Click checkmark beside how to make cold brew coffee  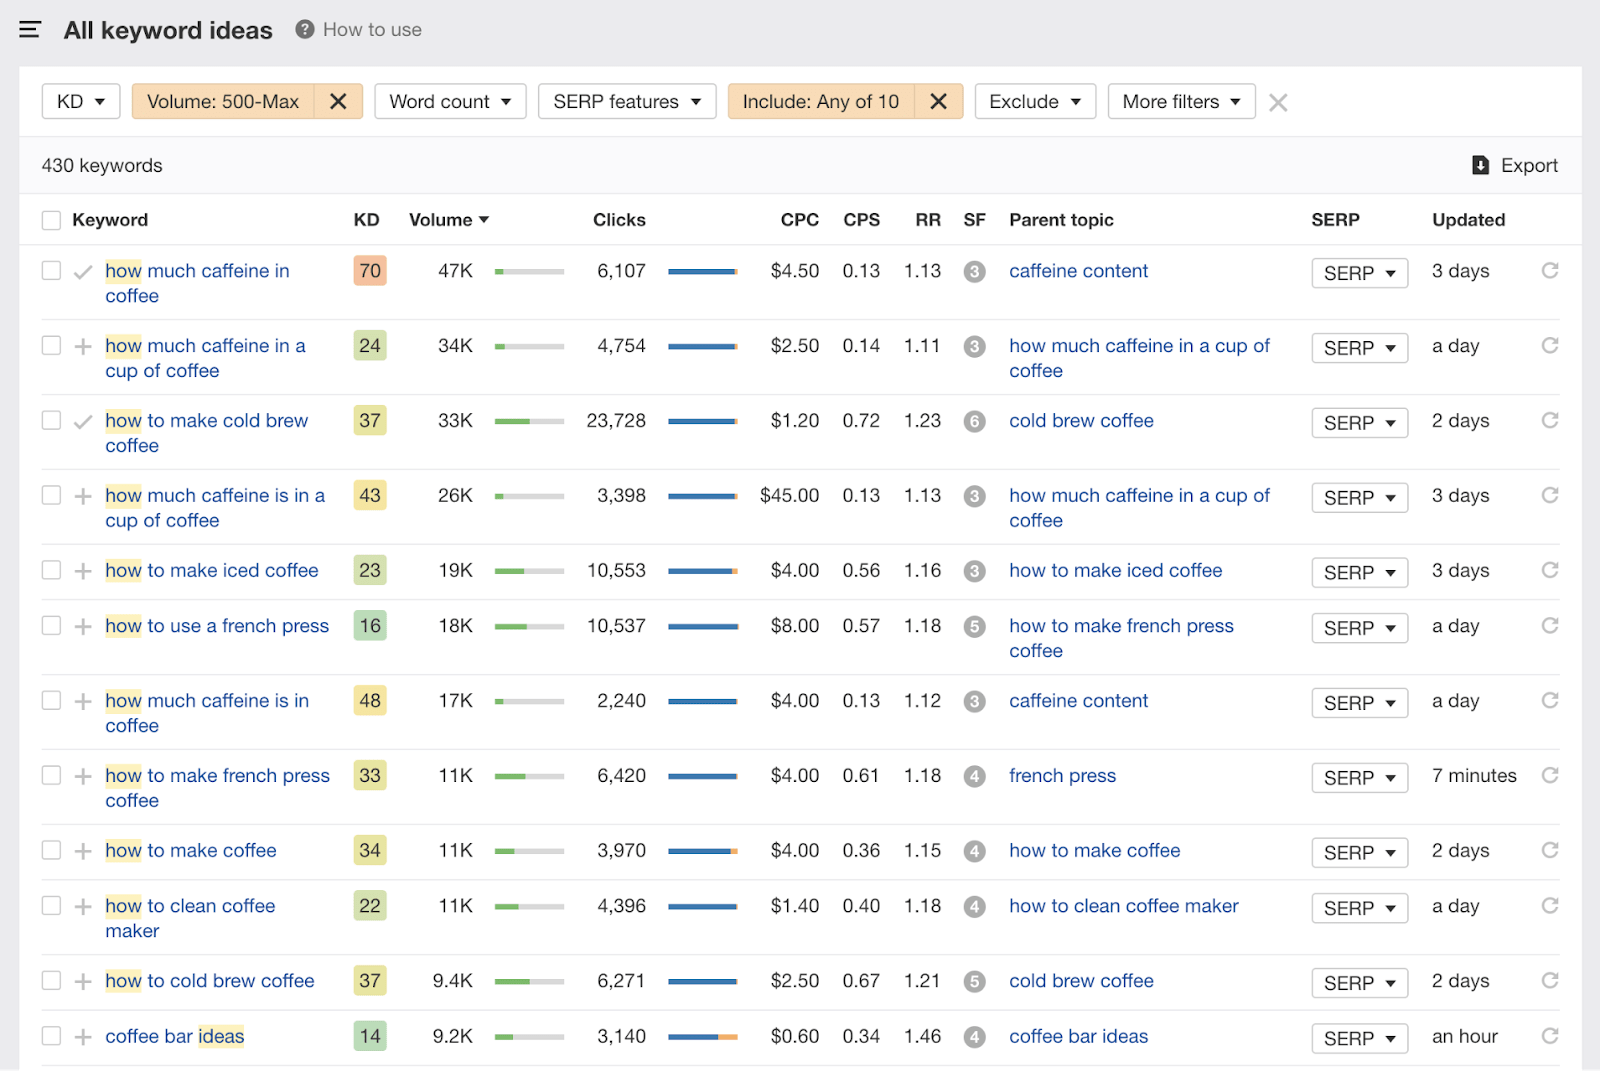(x=83, y=421)
